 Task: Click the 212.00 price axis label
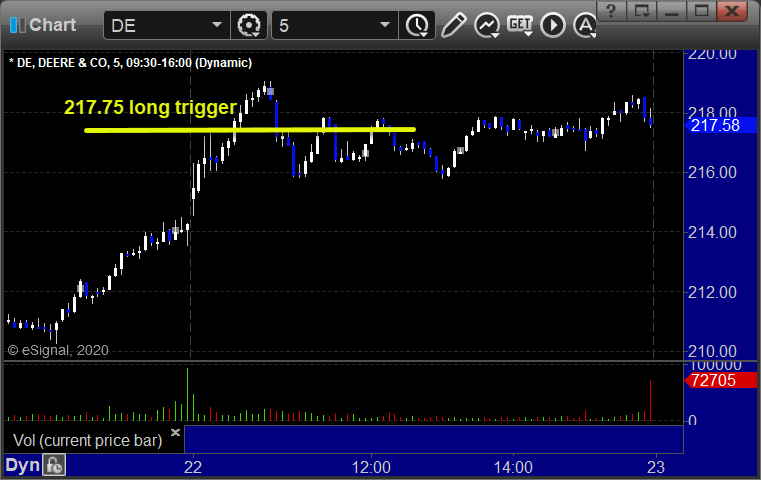712,292
